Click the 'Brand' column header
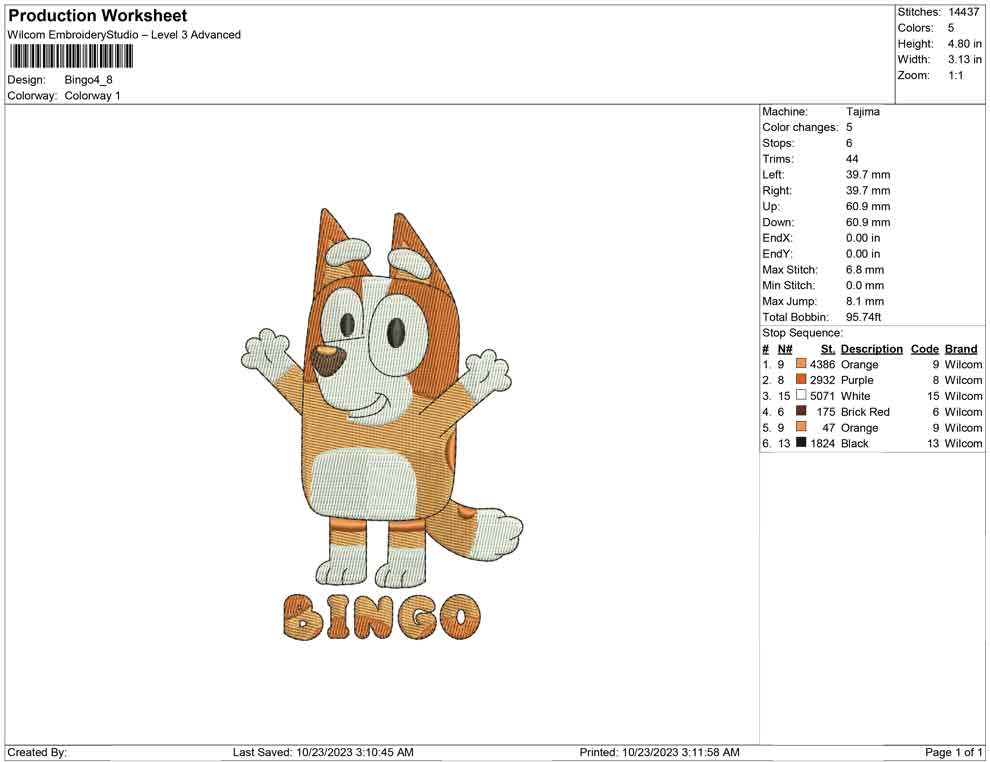 960,348
